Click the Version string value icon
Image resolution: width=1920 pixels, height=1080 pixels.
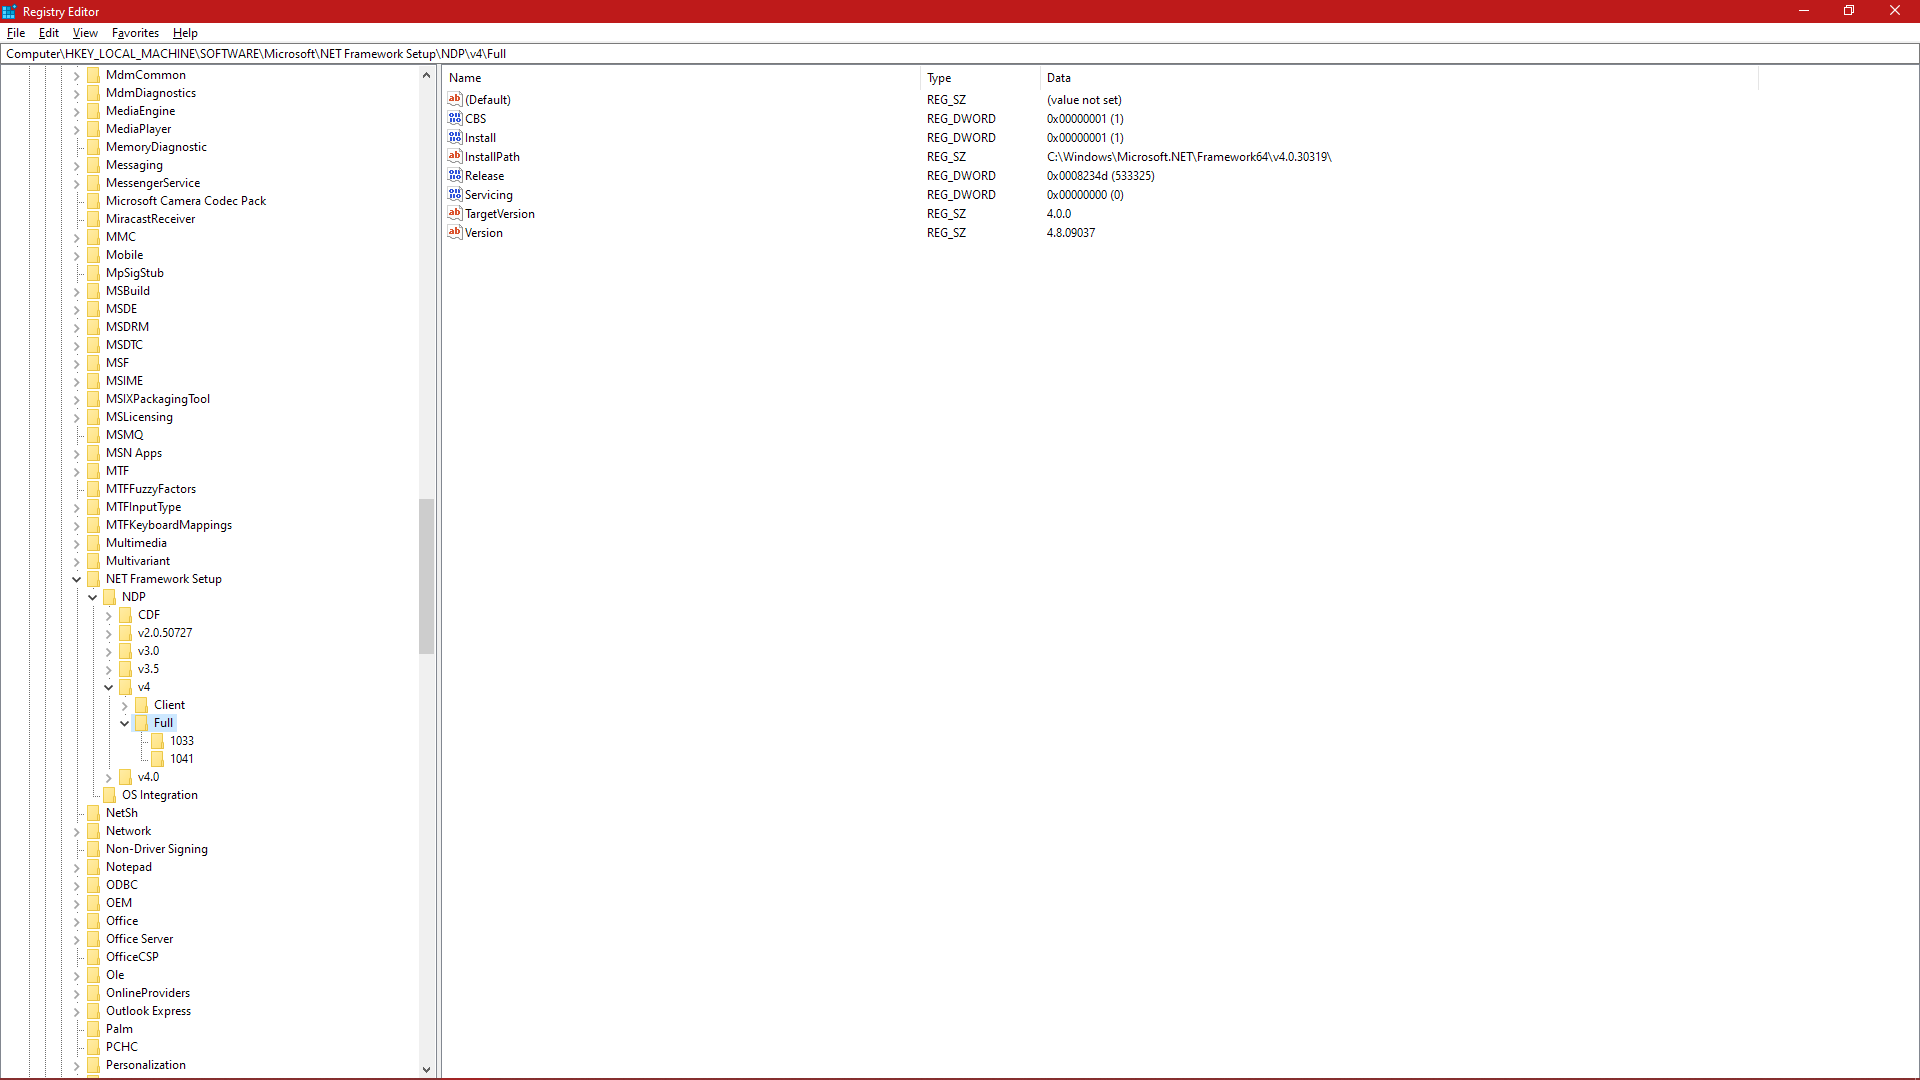455,232
